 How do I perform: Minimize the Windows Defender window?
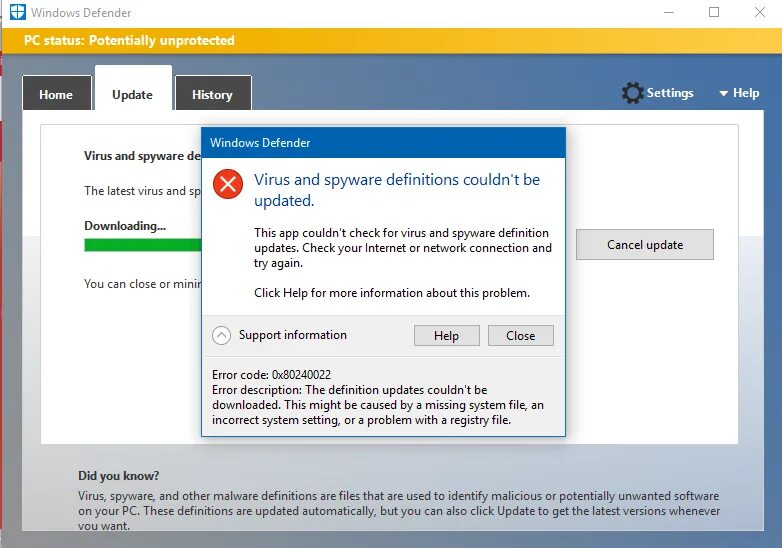669,12
